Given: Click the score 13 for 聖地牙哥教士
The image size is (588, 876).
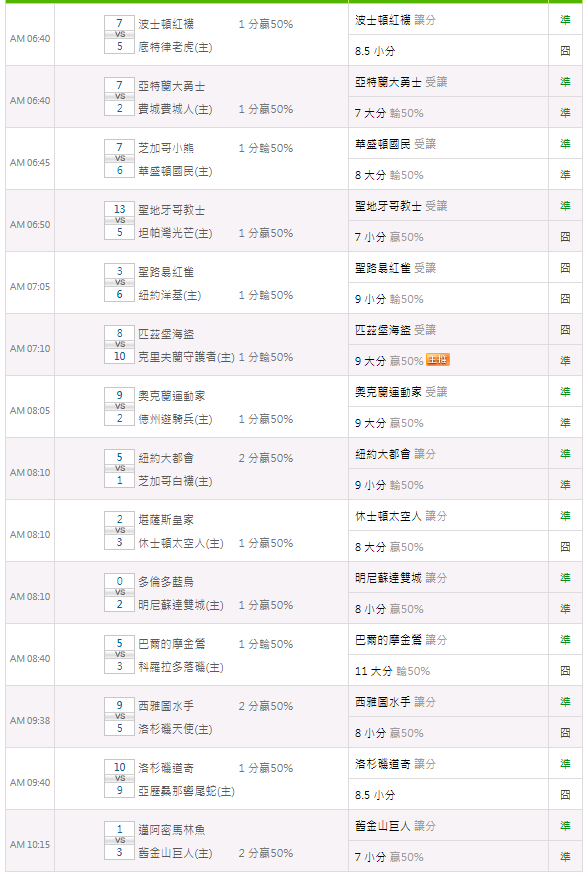Looking at the screenshot, I should [120, 209].
